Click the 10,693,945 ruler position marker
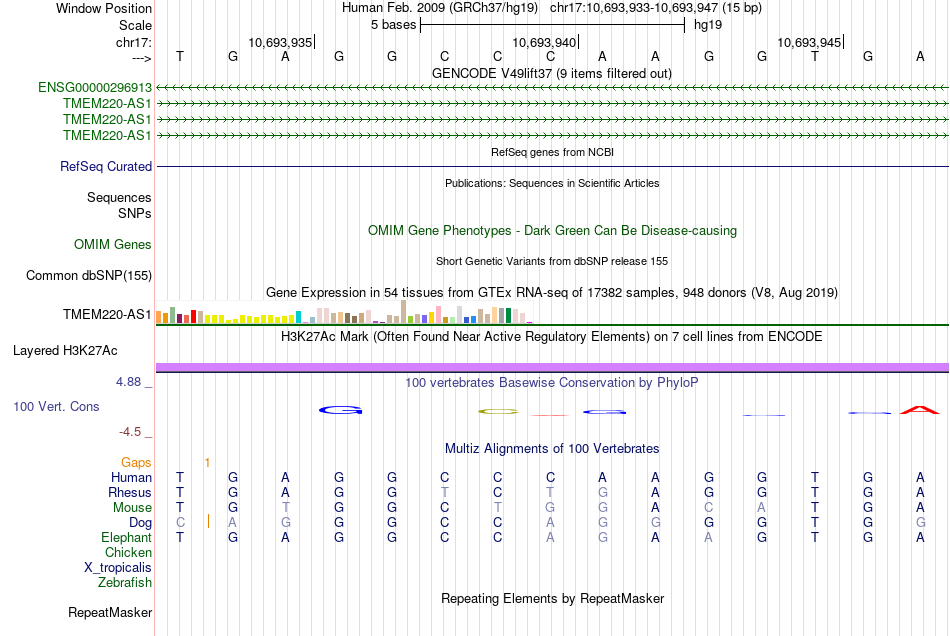Image resolution: width=950 pixels, height=636 pixels. [810, 42]
